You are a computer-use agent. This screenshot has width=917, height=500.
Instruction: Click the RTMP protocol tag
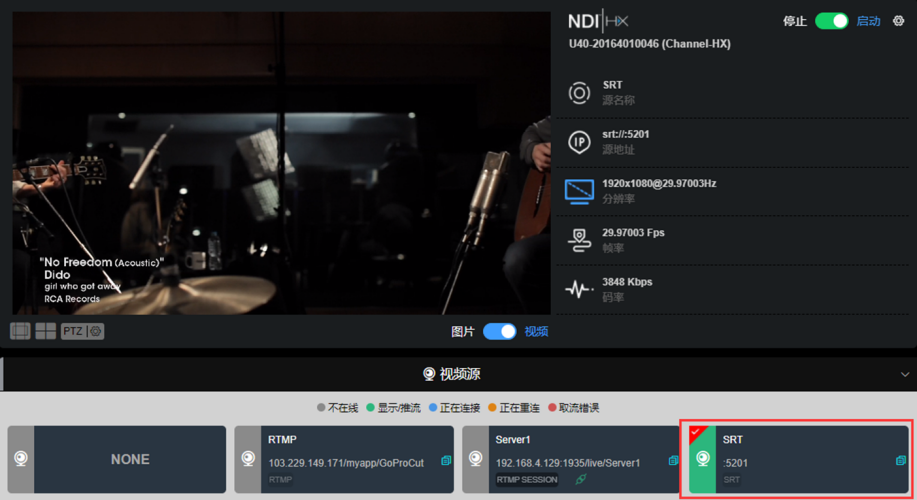pyautogui.click(x=280, y=480)
